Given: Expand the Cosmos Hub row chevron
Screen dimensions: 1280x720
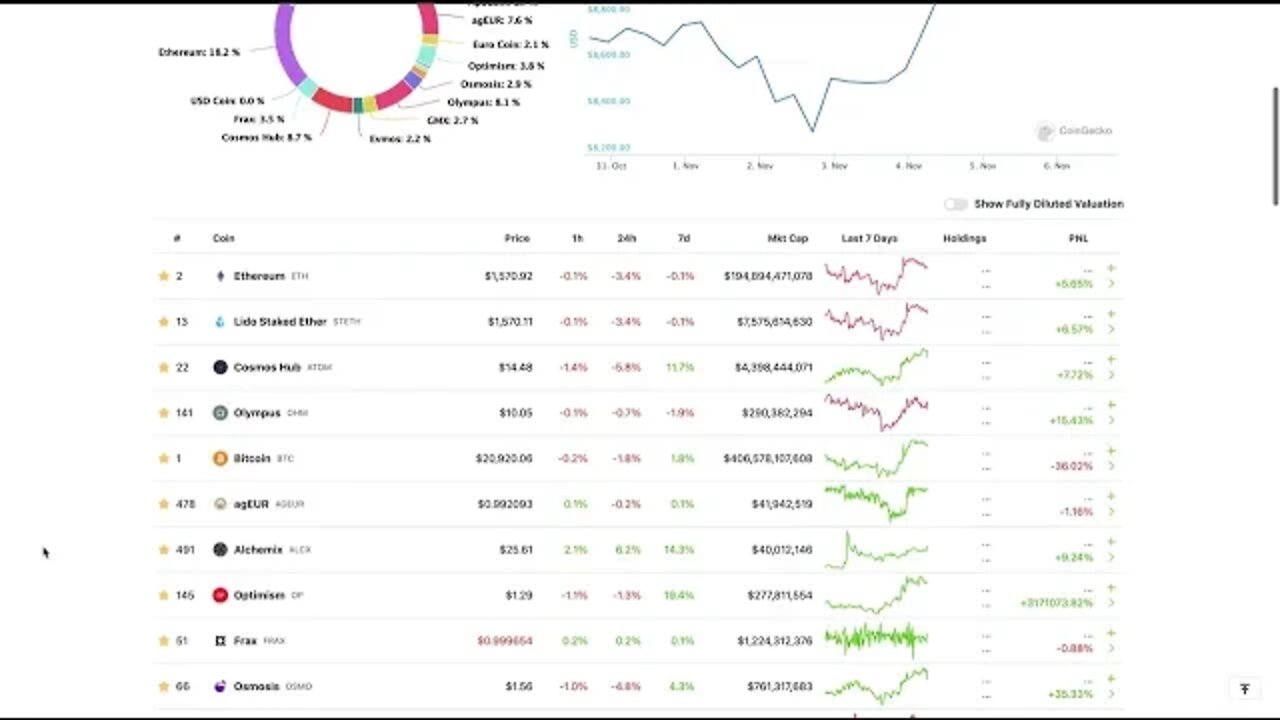Looking at the screenshot, I should [x=1111, y=375].
